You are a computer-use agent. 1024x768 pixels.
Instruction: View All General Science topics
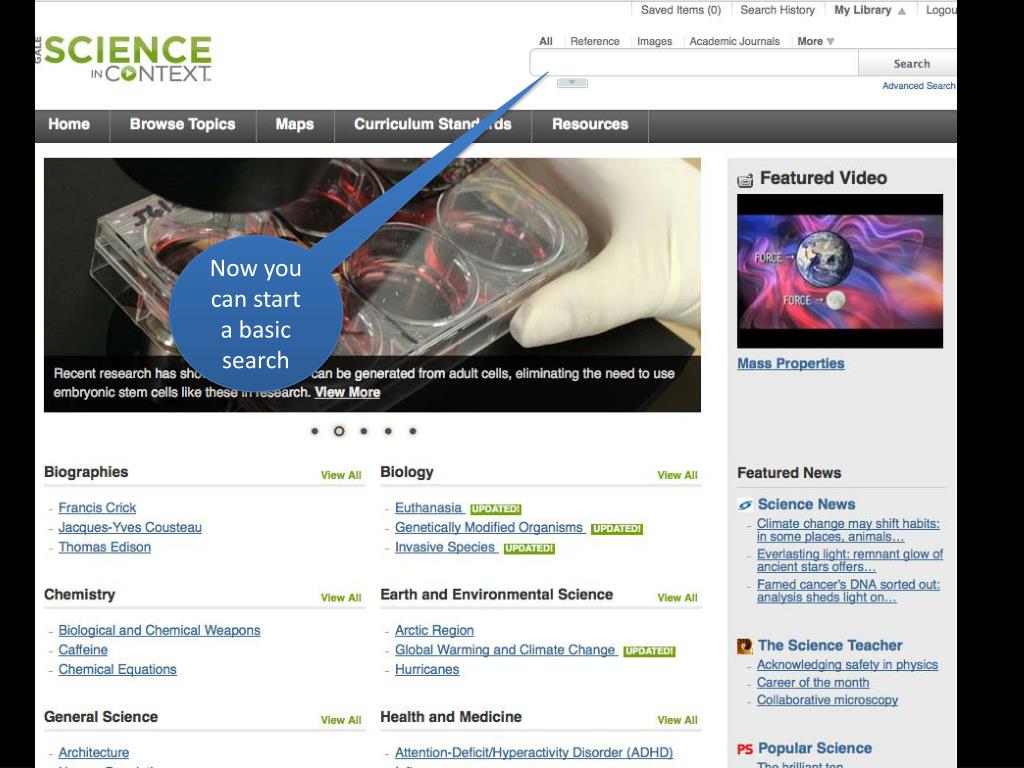341,720
